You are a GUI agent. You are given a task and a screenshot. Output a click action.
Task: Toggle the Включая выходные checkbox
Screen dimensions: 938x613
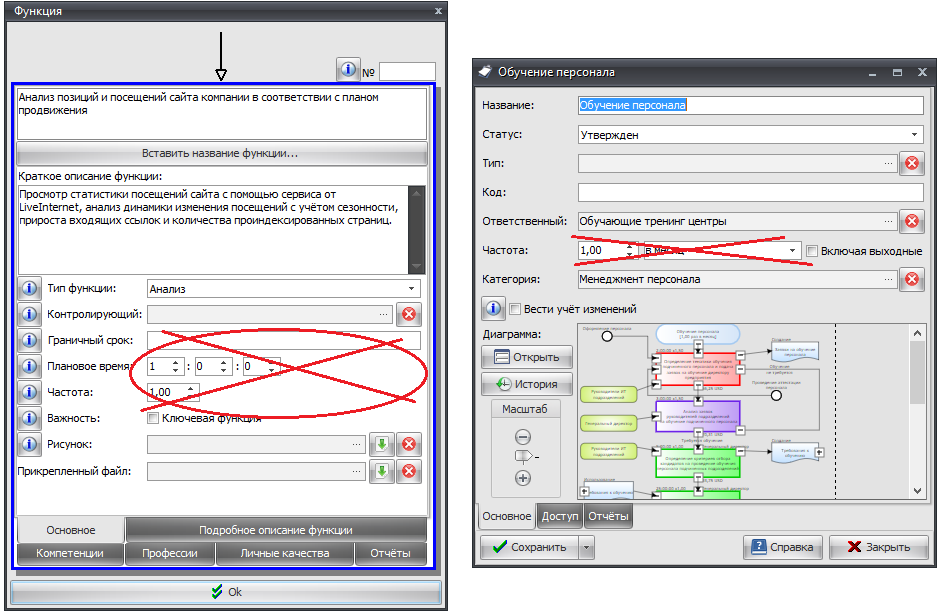coord(812,251)
